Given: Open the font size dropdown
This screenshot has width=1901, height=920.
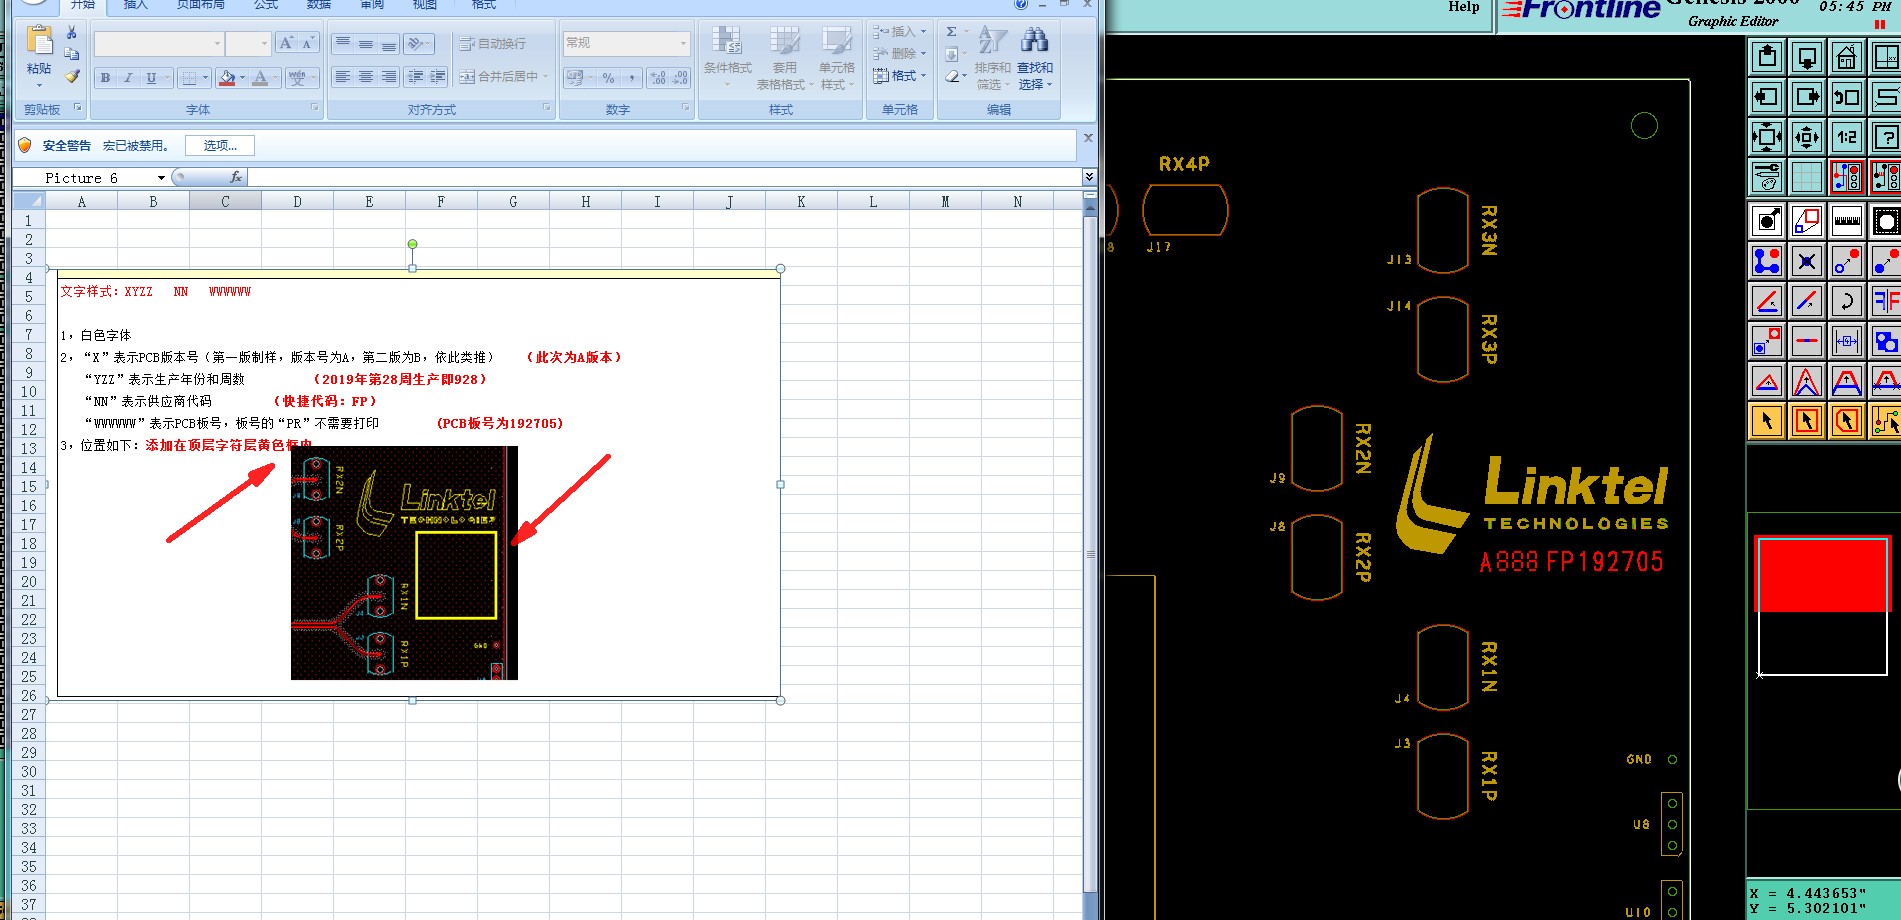Looking at the screenshot, I should [x=264, y=43].
